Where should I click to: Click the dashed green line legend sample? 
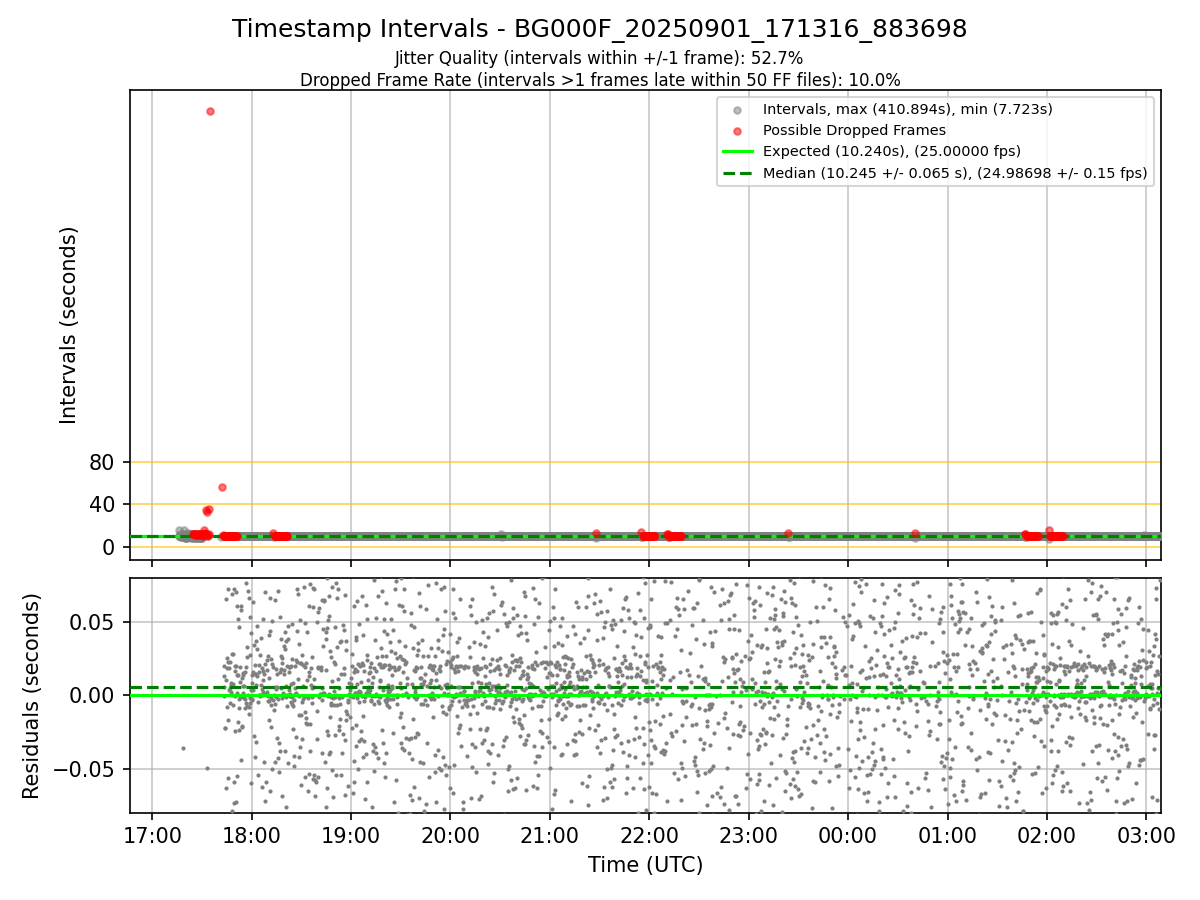(737, 173)
